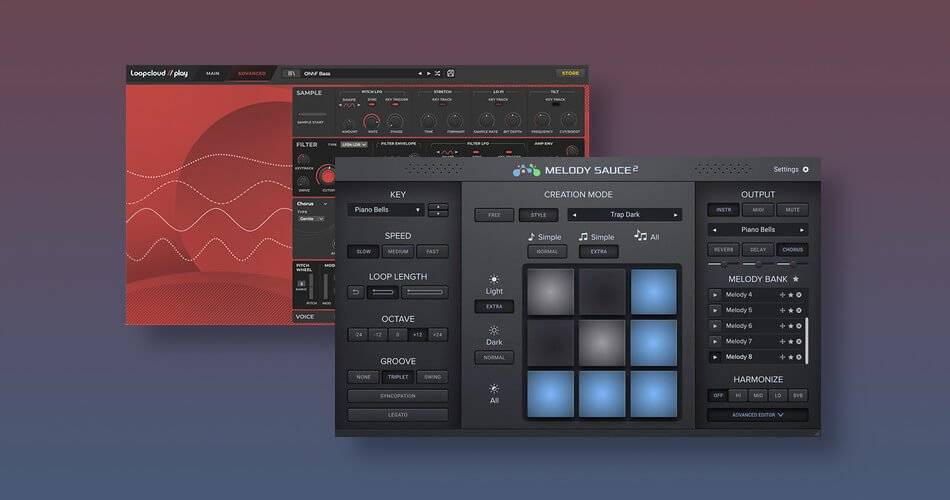Switch to Loopcloud Play MAIN tab
The height and width of the screenshot is (500, 950).
pyautogui.click(x=213, y=73)
